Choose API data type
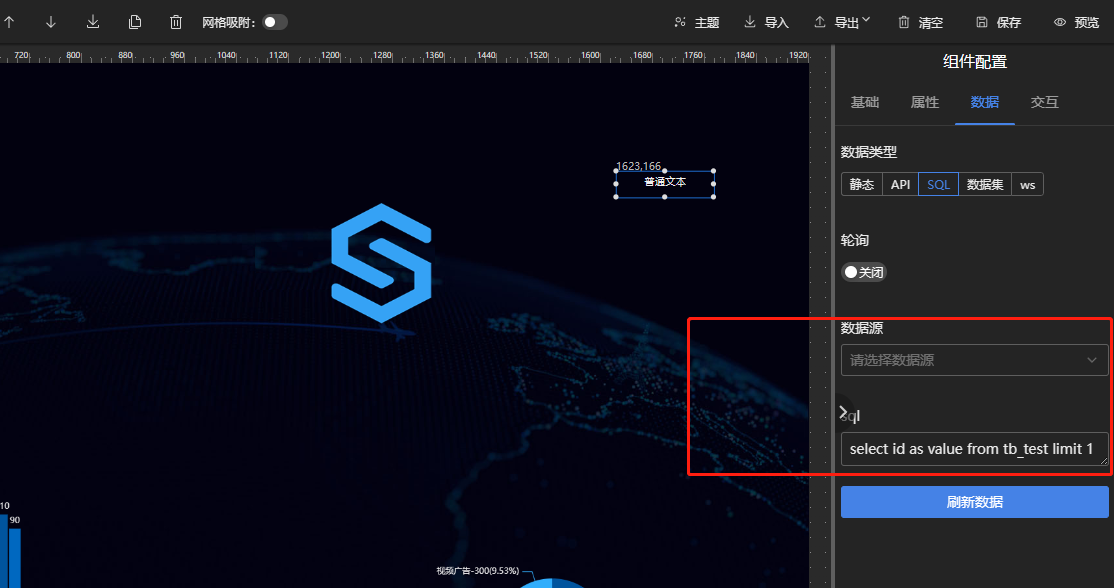The height and width of the screenshot is (588, 1114). [900, 185]
